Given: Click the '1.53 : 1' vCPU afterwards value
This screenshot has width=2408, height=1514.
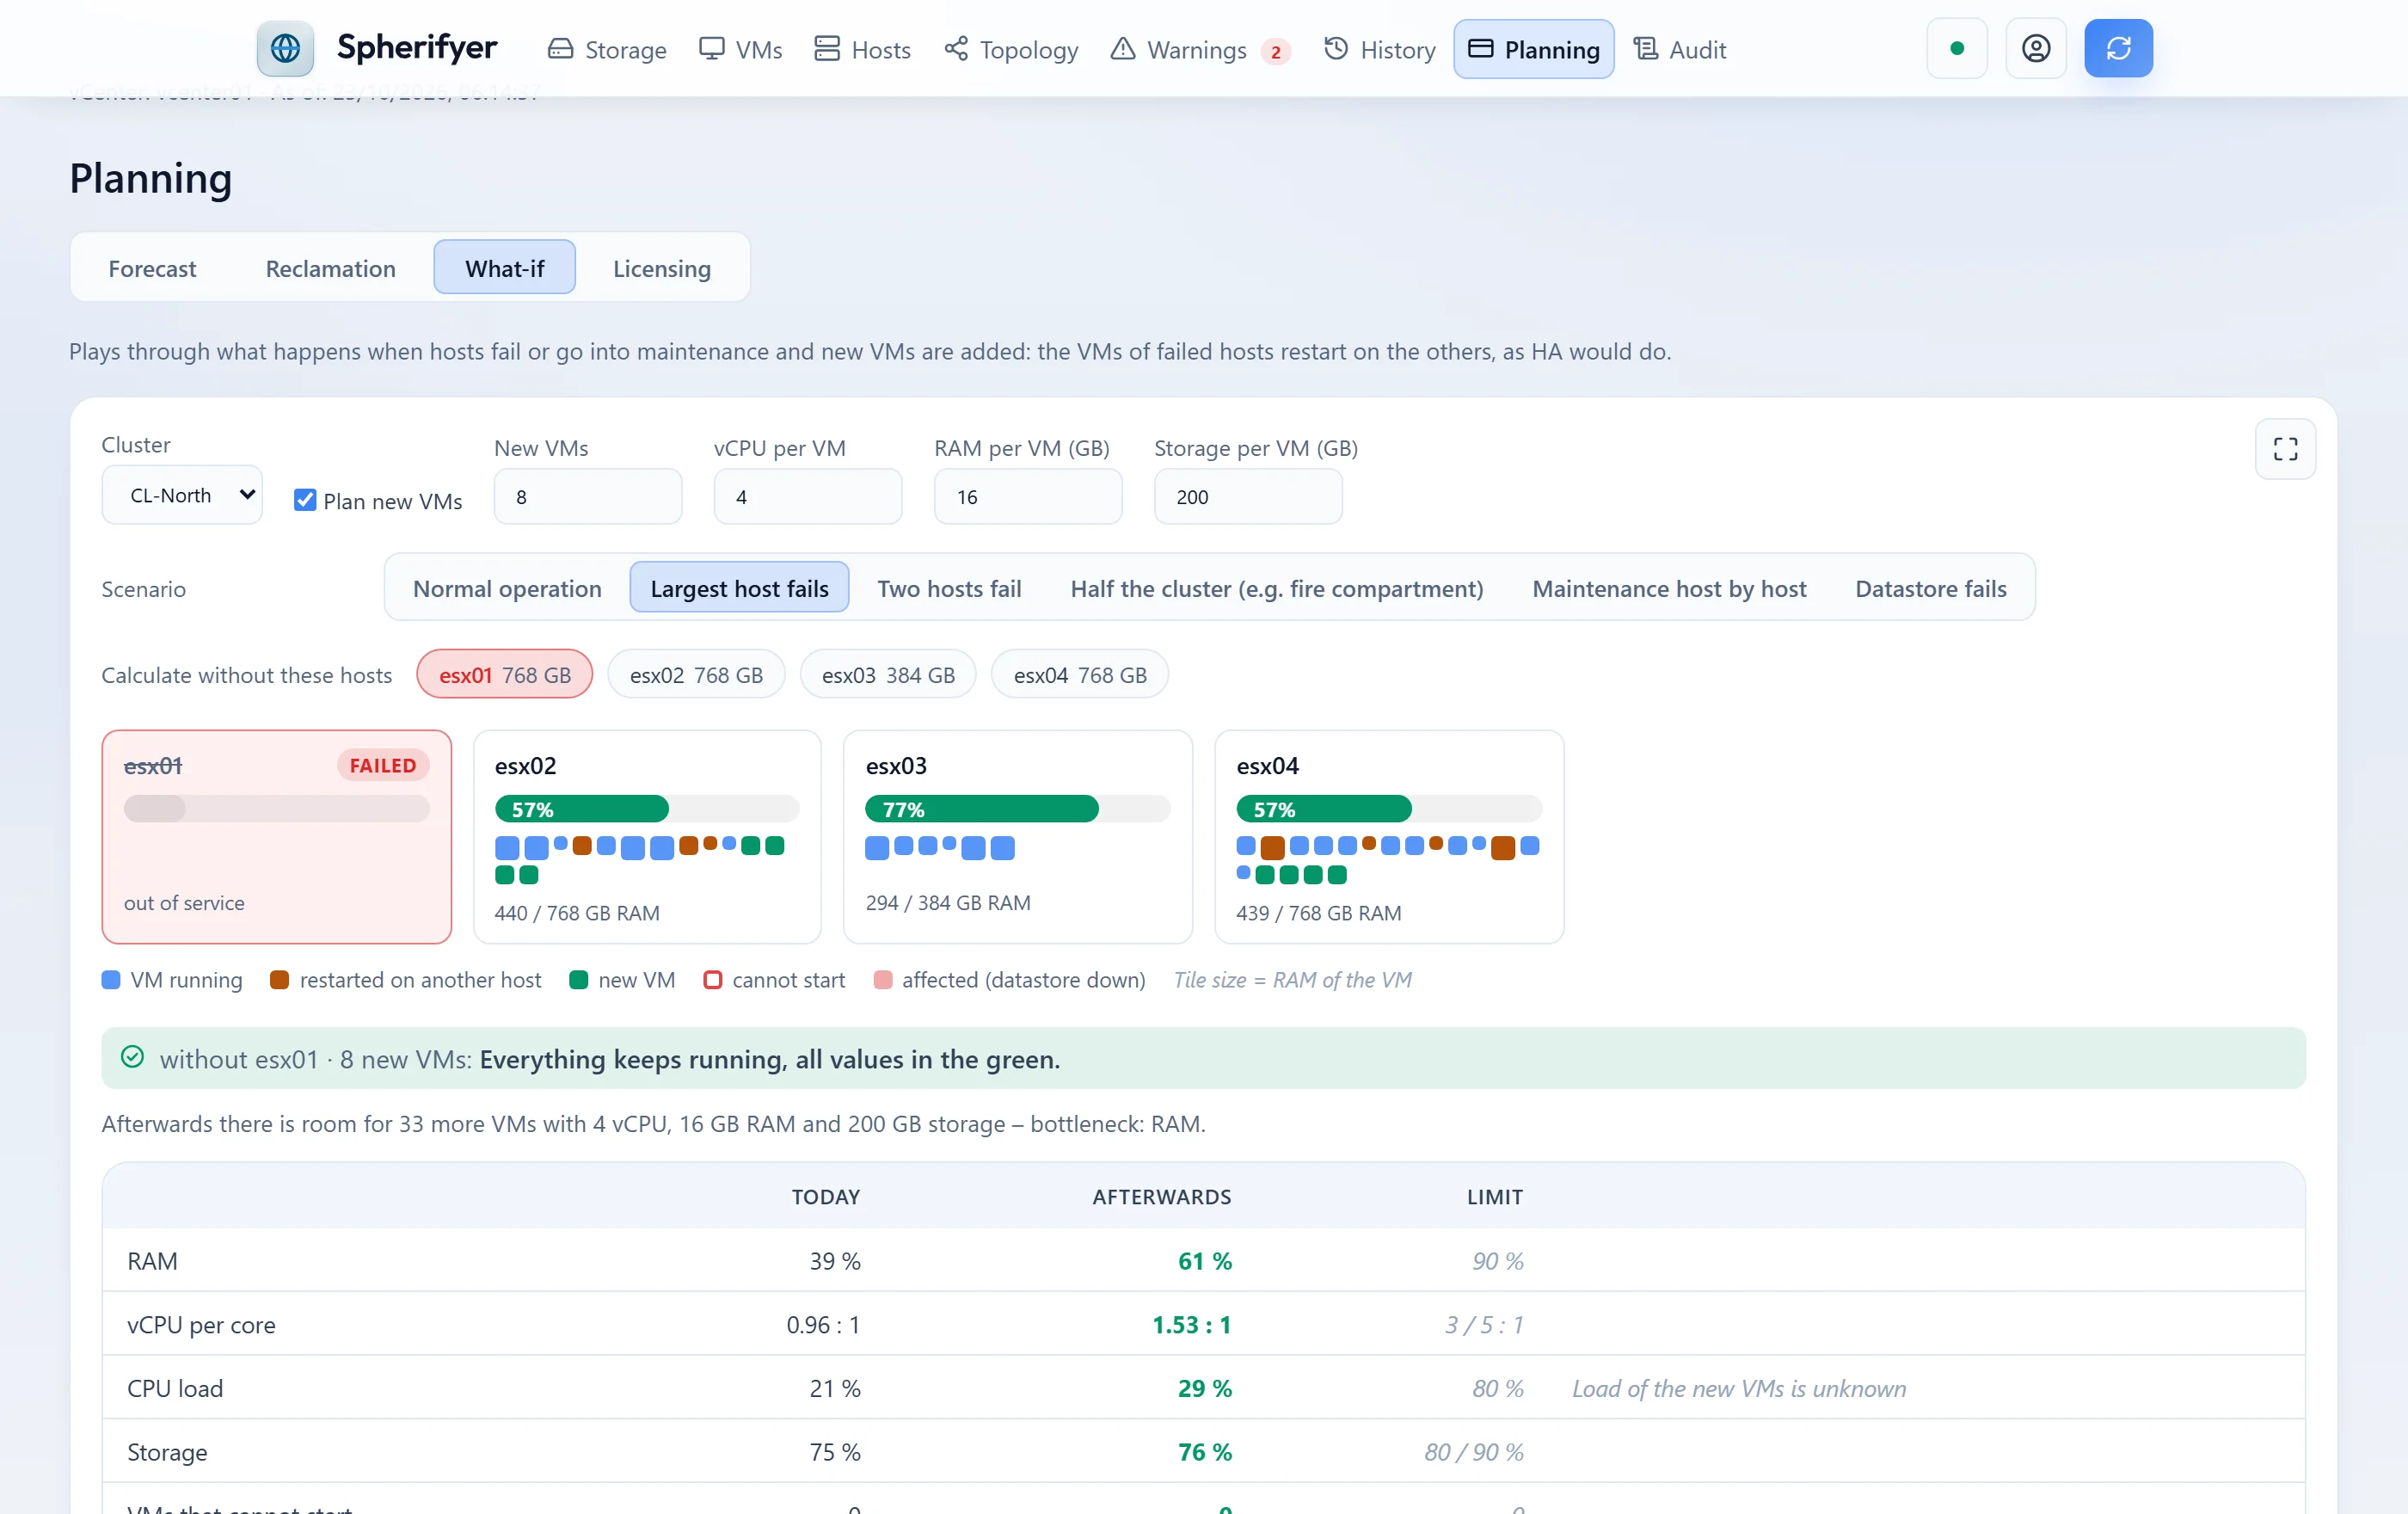Looking at the screenshot, I should click(1191, 1324).
